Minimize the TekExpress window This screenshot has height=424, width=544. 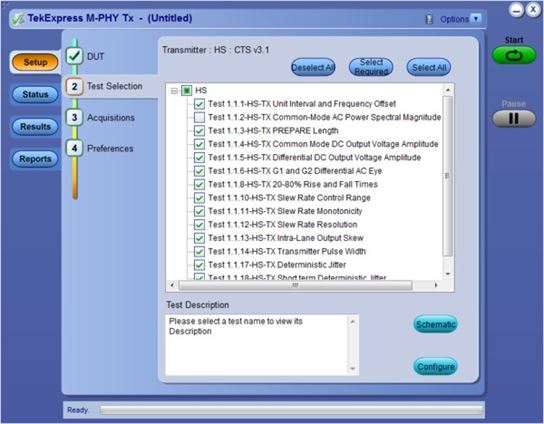(x=516, y=10)
